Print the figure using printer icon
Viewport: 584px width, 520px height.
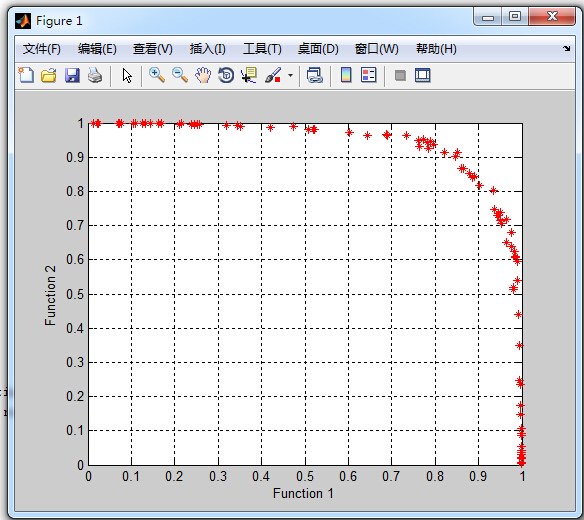tap(95, 75)
